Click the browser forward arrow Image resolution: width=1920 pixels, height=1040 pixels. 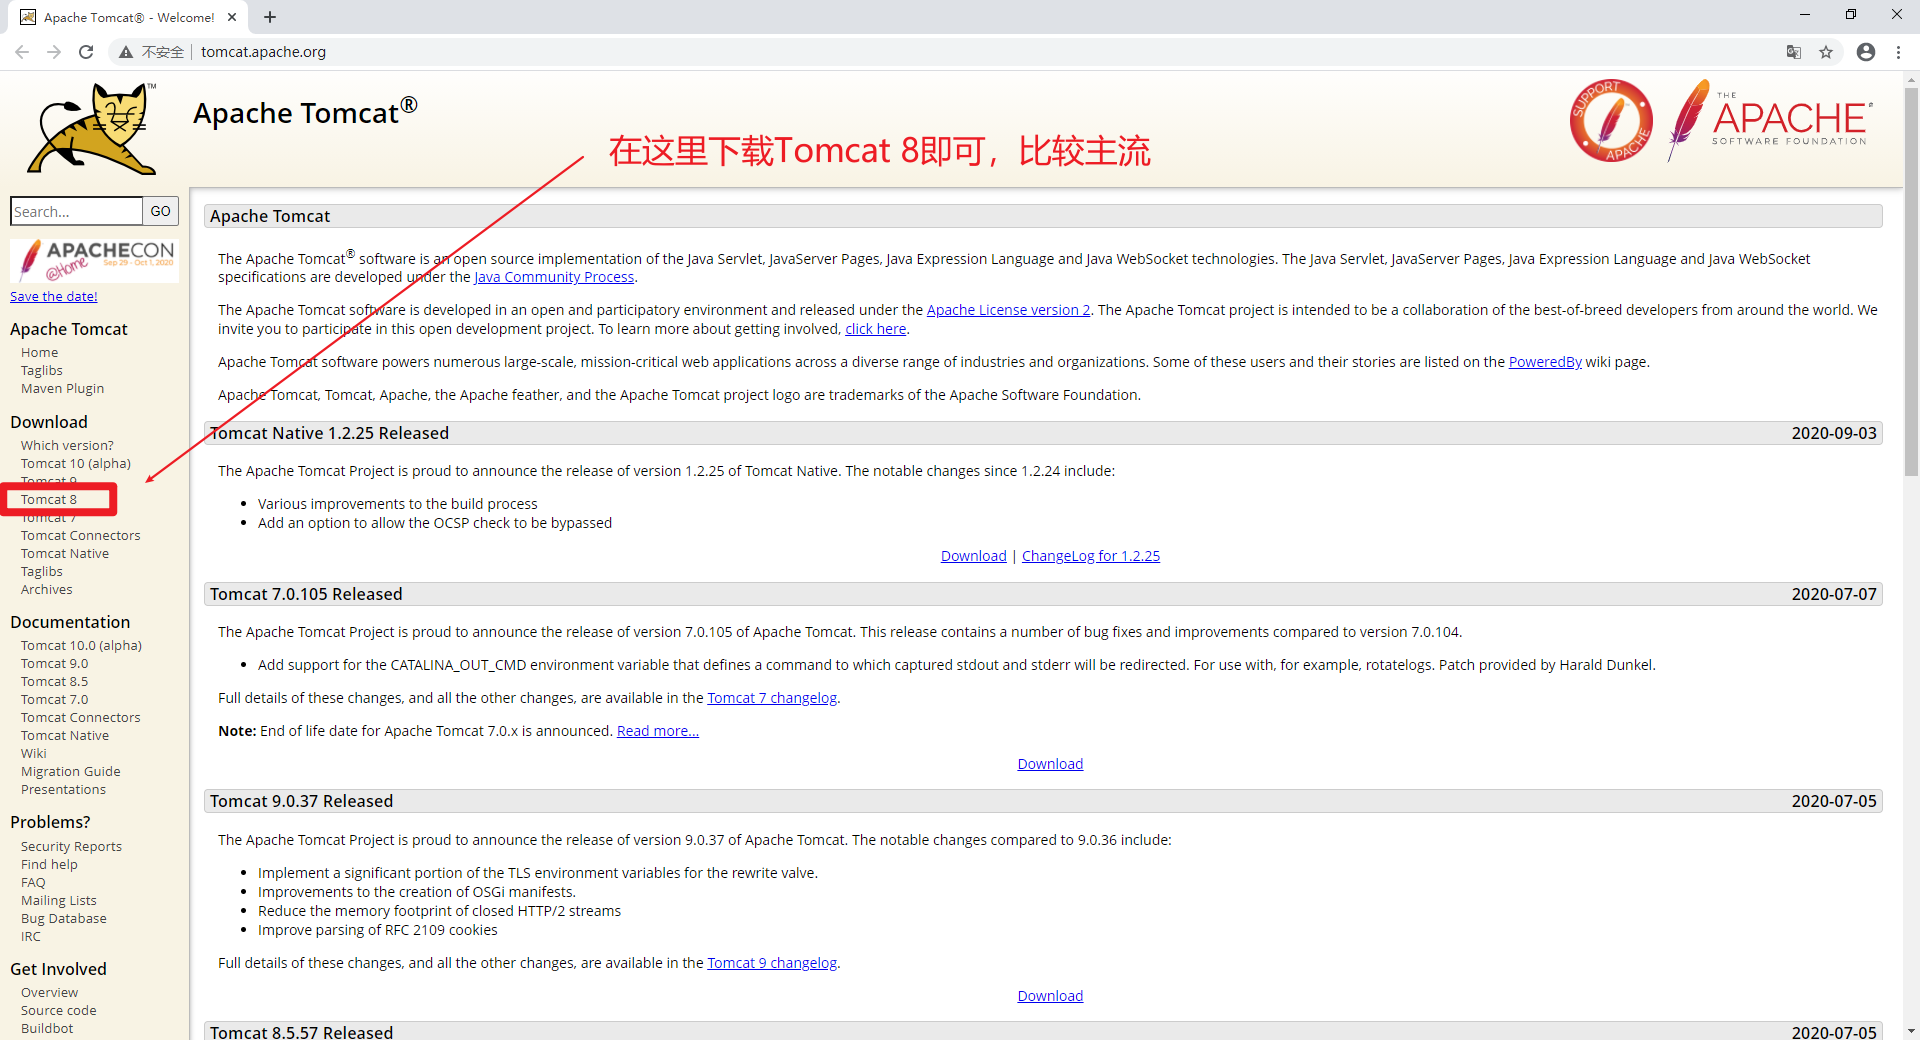[x=54, y=52]
